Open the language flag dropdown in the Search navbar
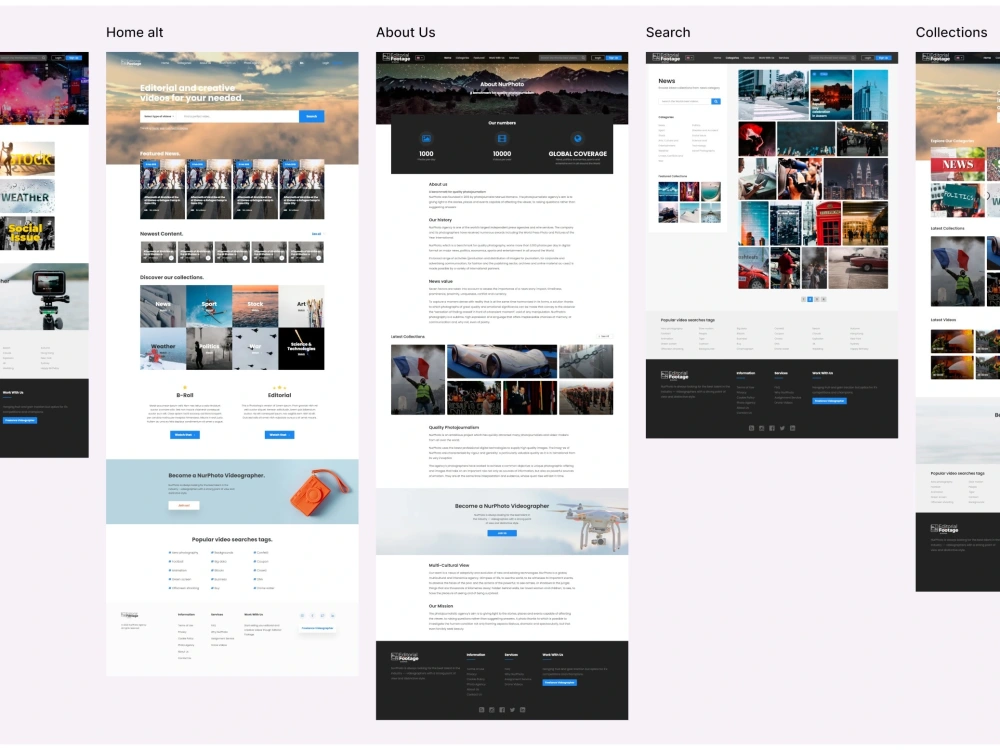The height and width of the screenshot is (750, 1000). pos(690,58)
